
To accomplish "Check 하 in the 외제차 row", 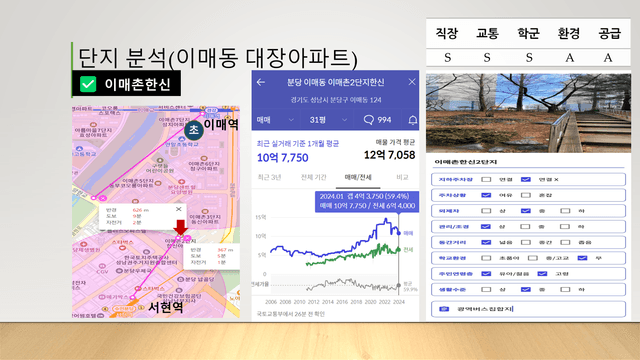I will tap(565, 211).
